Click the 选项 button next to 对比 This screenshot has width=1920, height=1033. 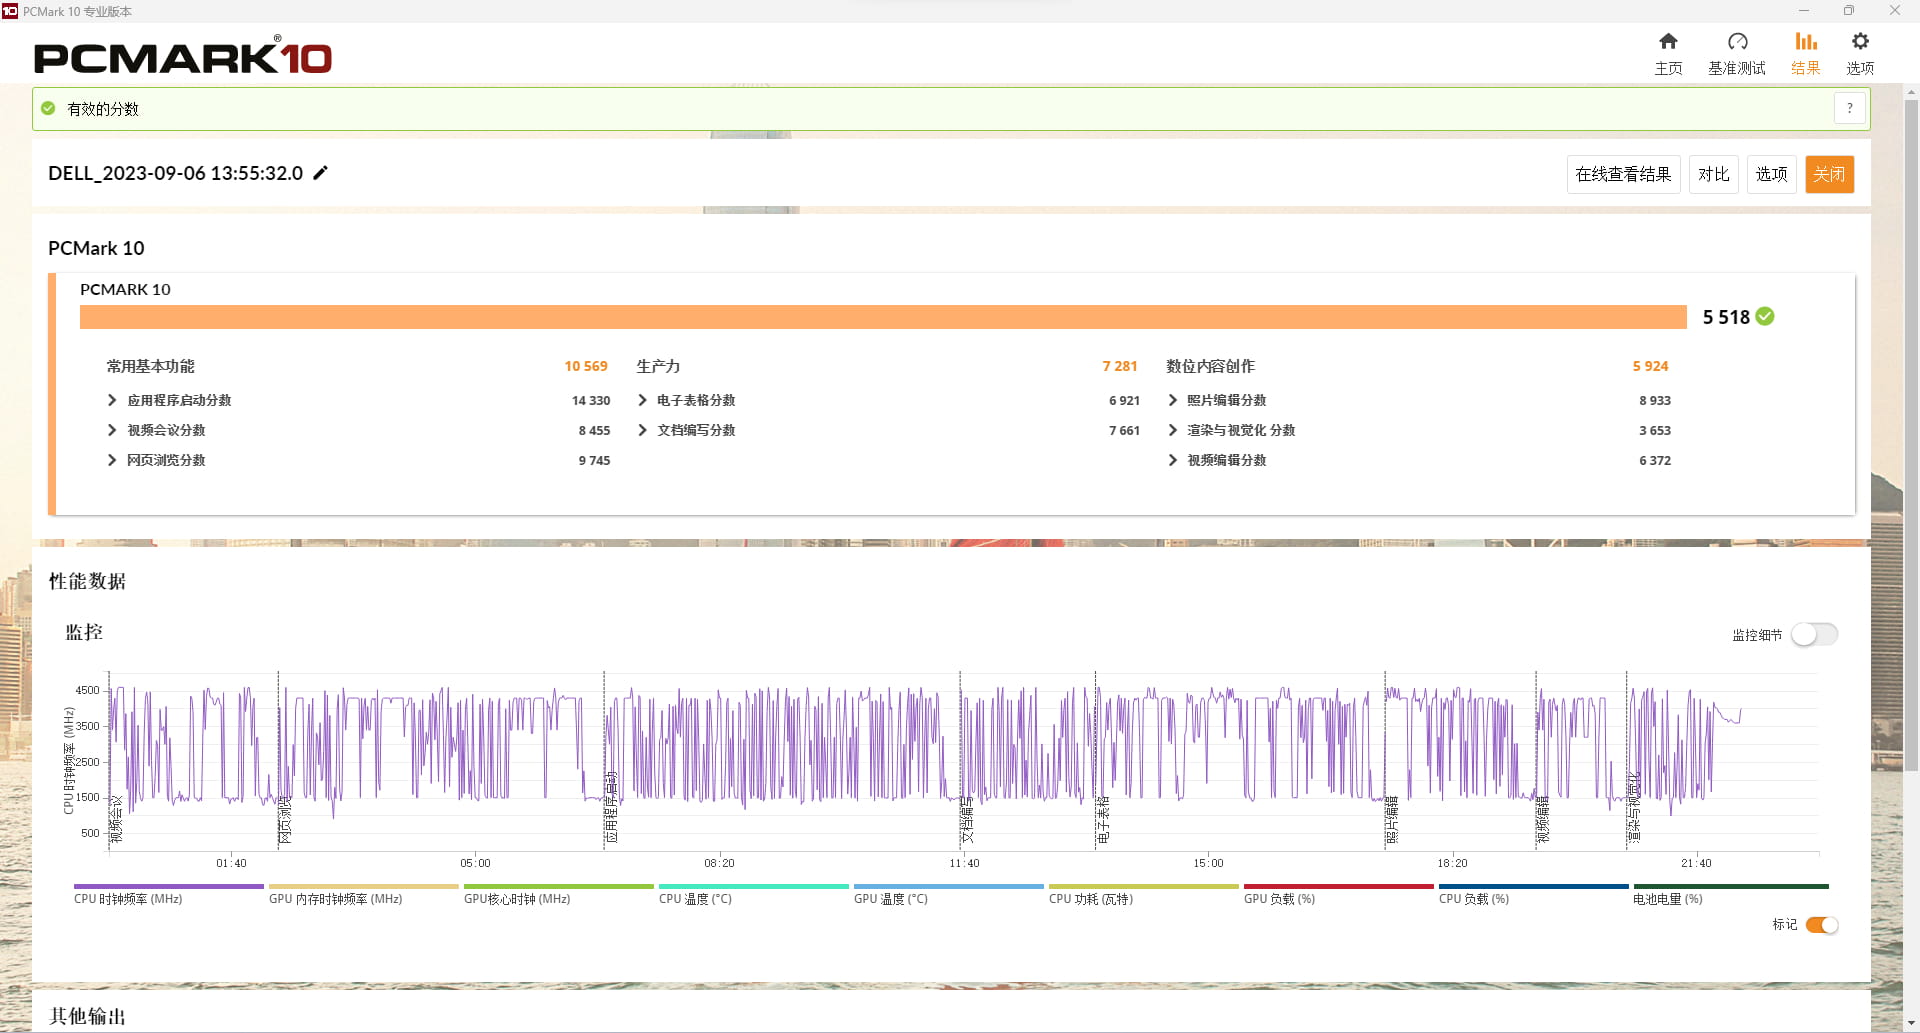[1771, 174]
